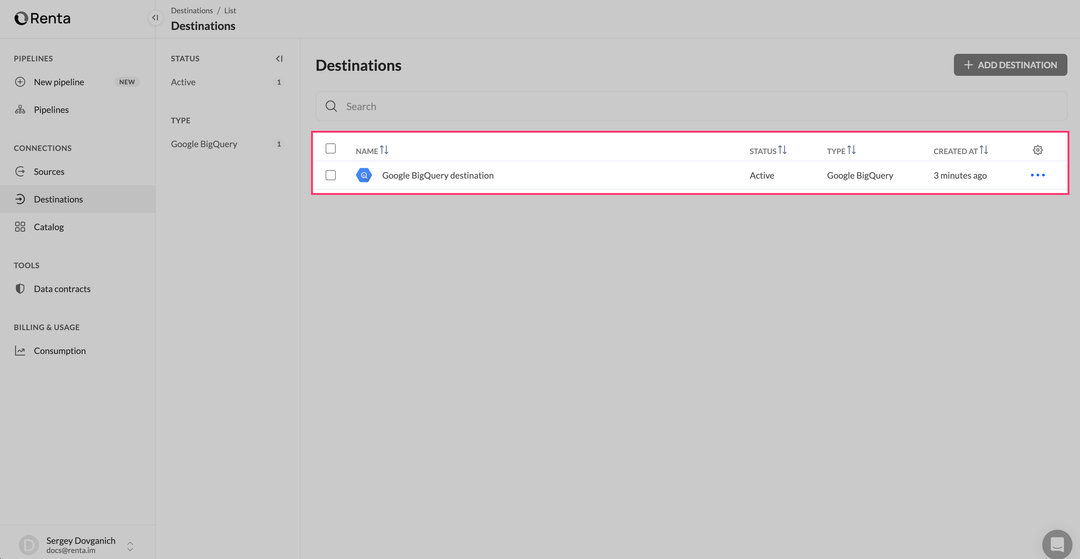Open New pipeline from sidebar

59,82
